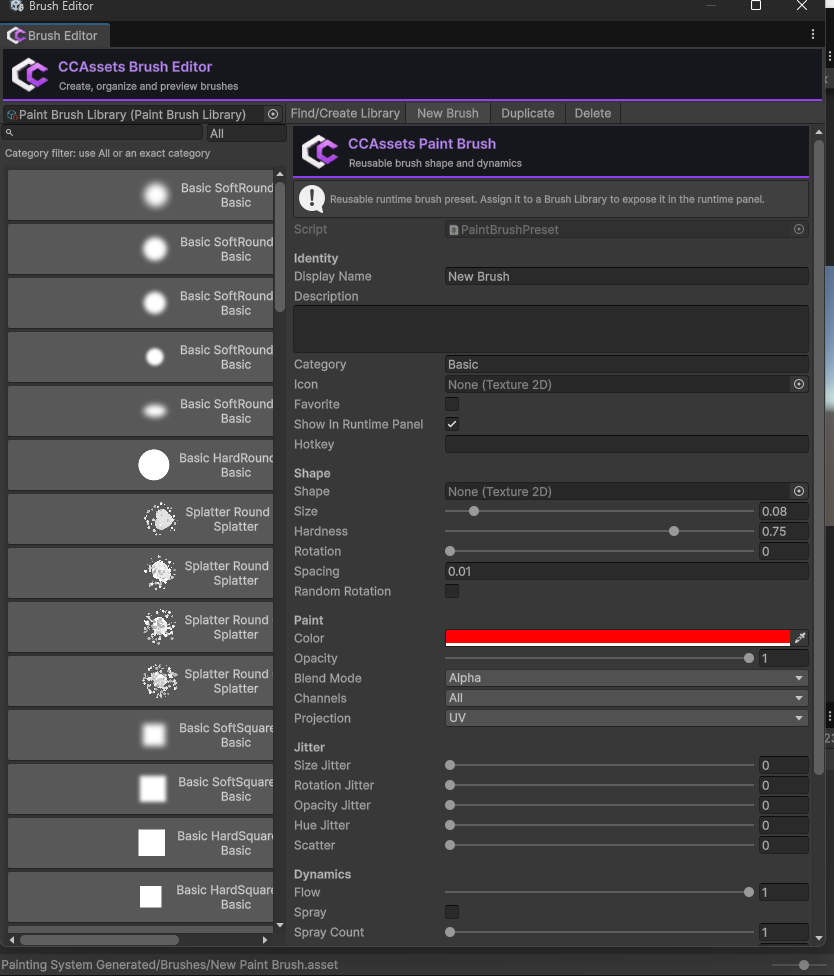Screen dimensions: 834x976
Task: Open the Channels dropdown
Action: coord(626,698)
